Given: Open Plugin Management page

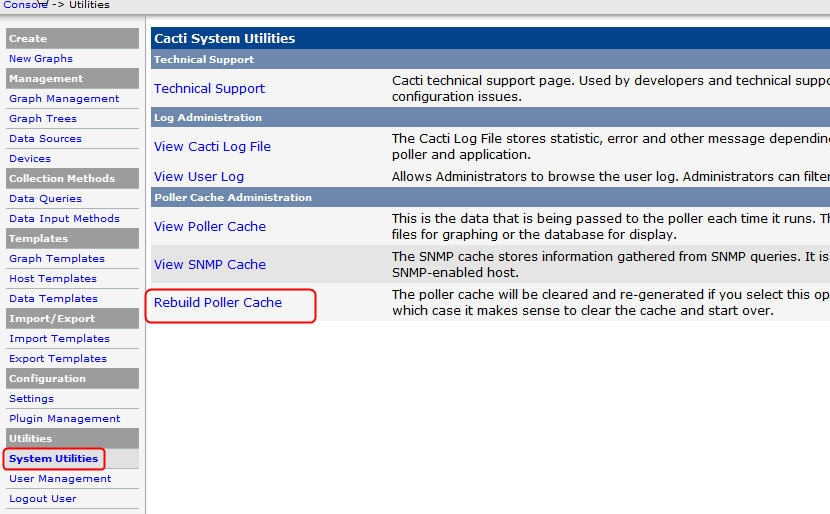Looking at the screenshot, I should (x=65, y=419).
